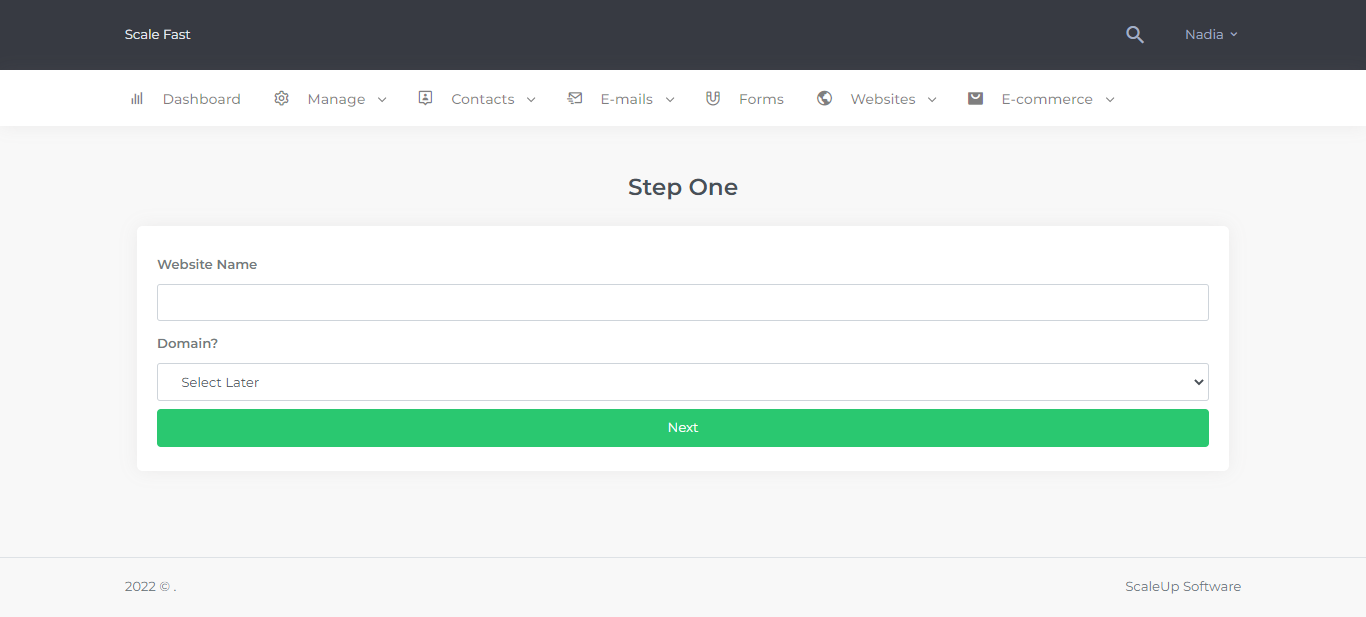Open the E-commerce menu

1042,99
